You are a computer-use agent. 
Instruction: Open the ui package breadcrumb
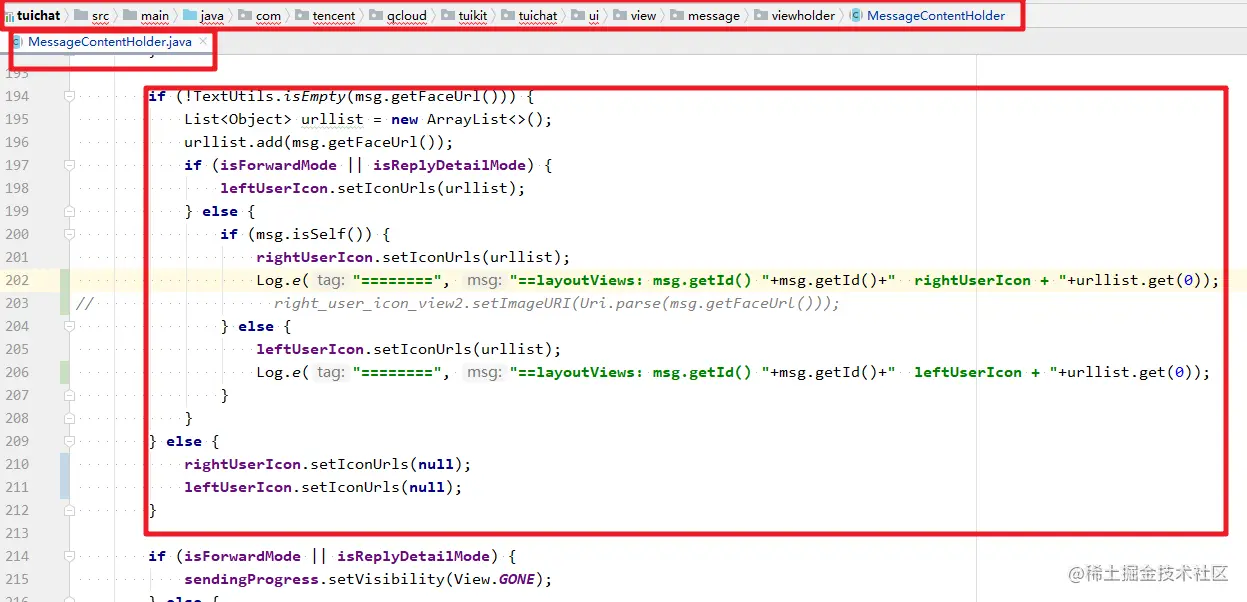click(585, 16)
